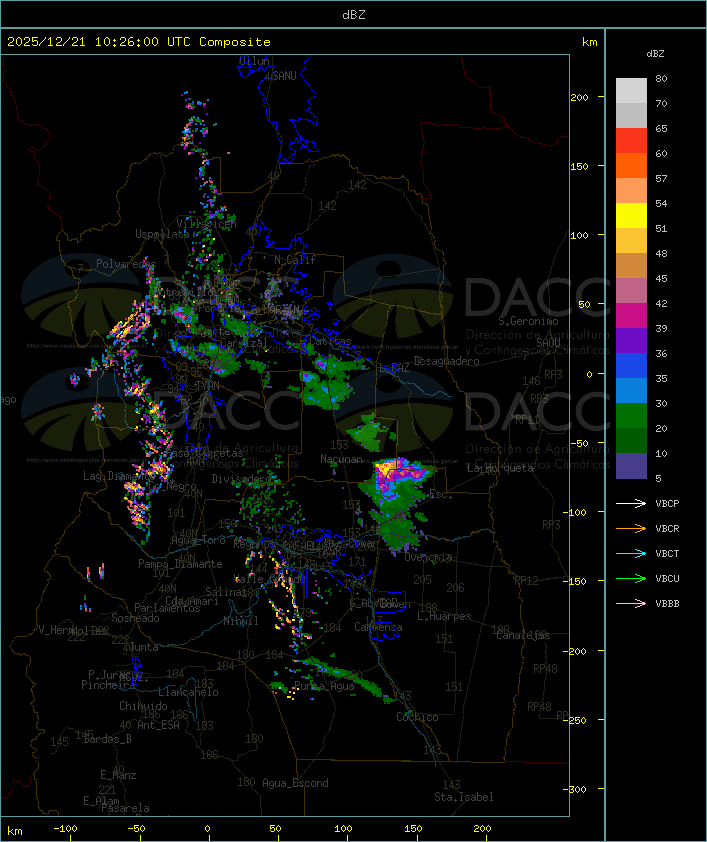This screenshot has height=842, width=707.
Task: Click the km label at the top right
Action: (589, 42)
